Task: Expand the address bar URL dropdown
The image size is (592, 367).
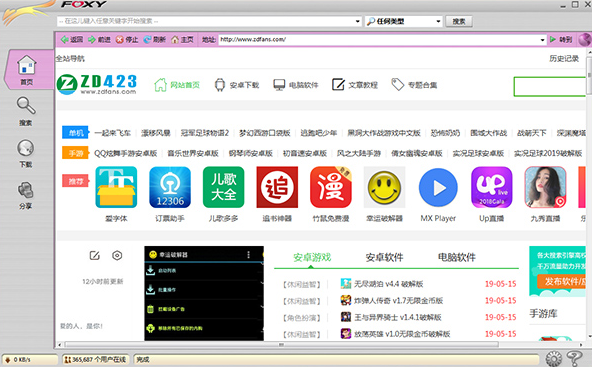Action: (x=542, y=40)
